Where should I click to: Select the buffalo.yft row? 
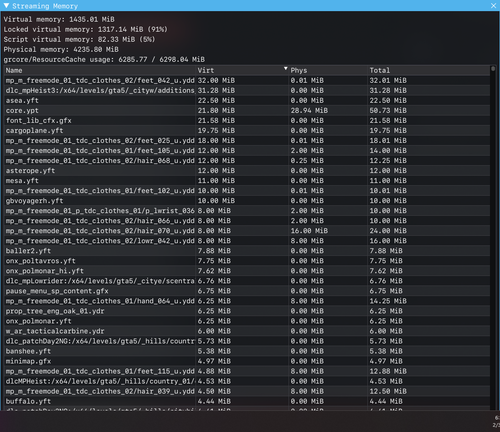(x=247, y=401)
